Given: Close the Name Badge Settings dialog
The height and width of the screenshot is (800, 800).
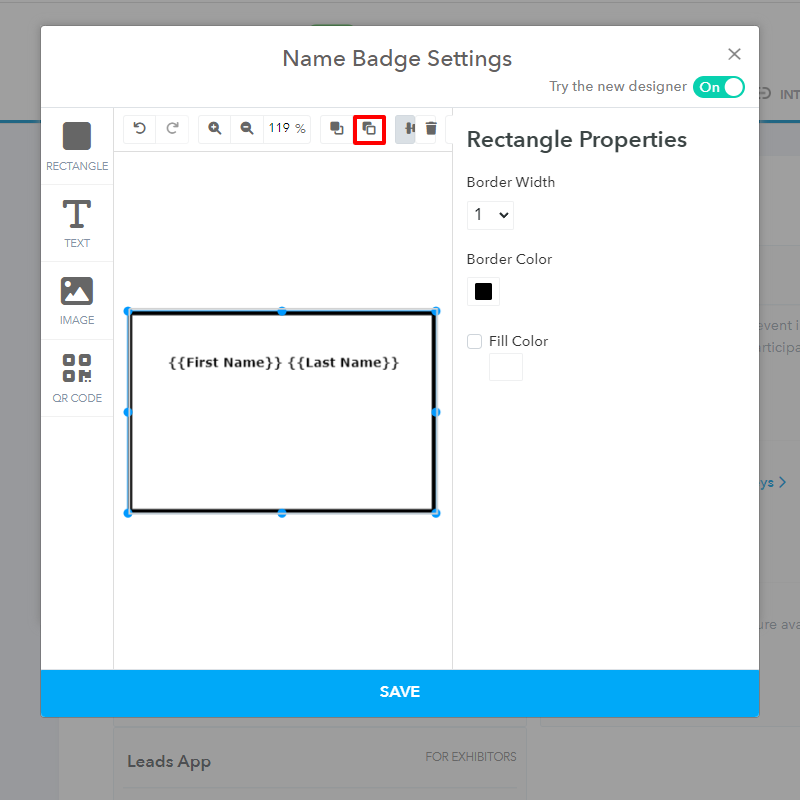Looking at the screenshot, I should 734,55.
